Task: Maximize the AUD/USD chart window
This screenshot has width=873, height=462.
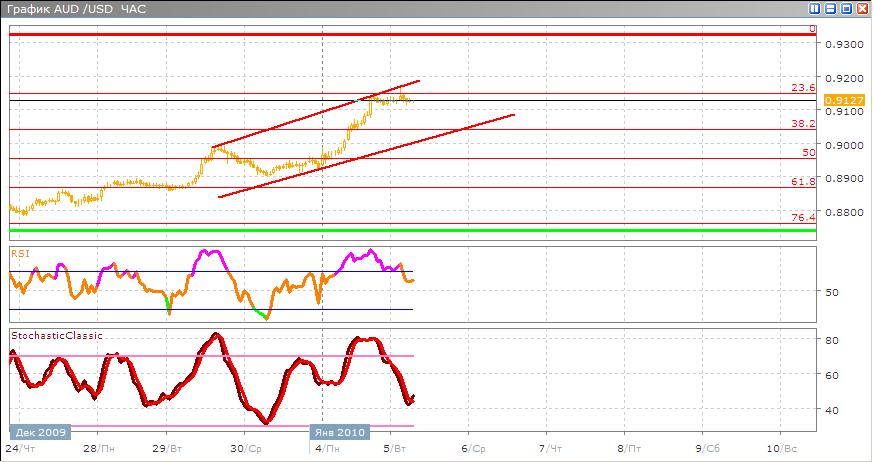Action: (x=846, y=9)
